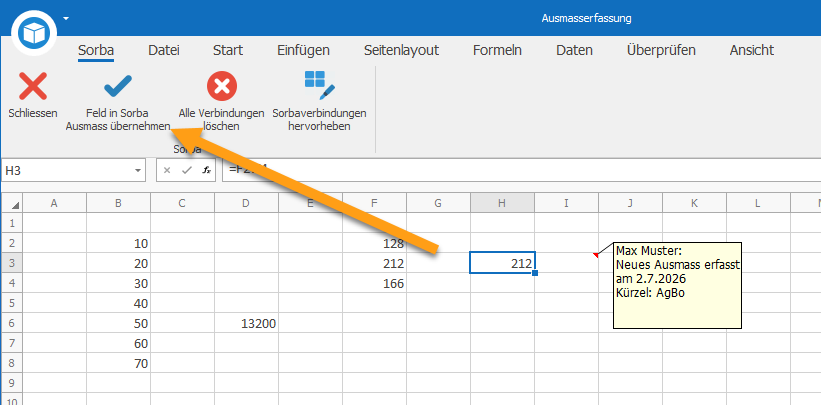Select row 1 header
Image resolution: width=821 pixels, height=405 pixels.
click(12, 223)
